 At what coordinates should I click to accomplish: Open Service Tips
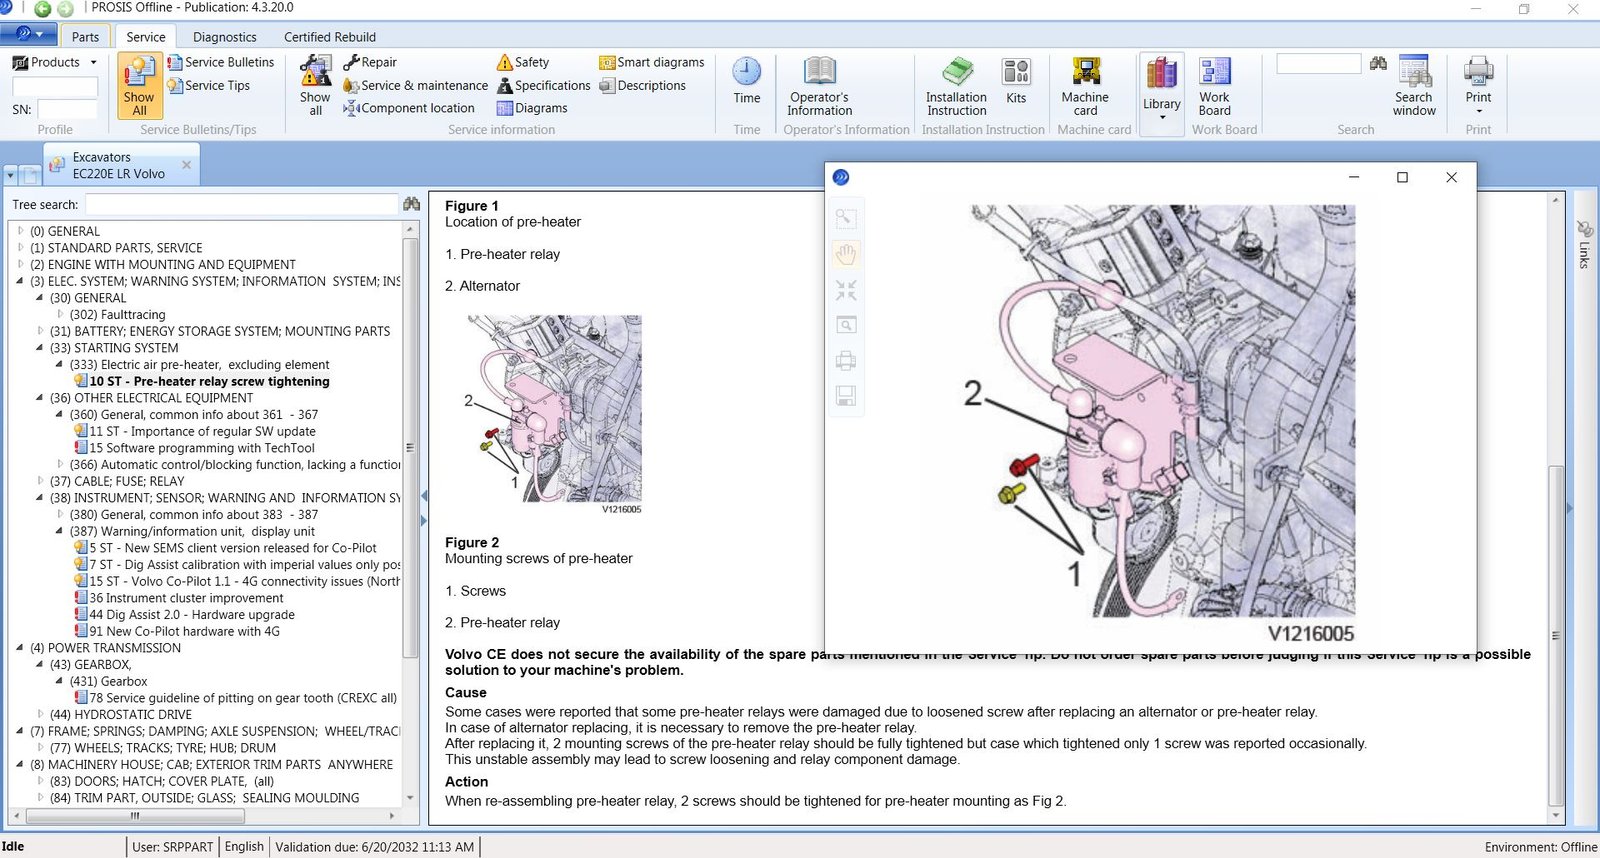coord(209,86)
